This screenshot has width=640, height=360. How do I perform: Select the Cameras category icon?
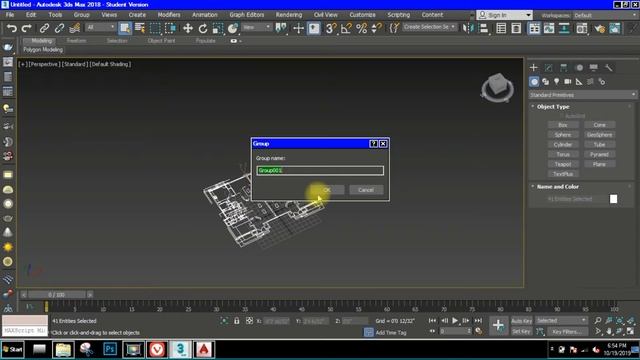point(568,82)
